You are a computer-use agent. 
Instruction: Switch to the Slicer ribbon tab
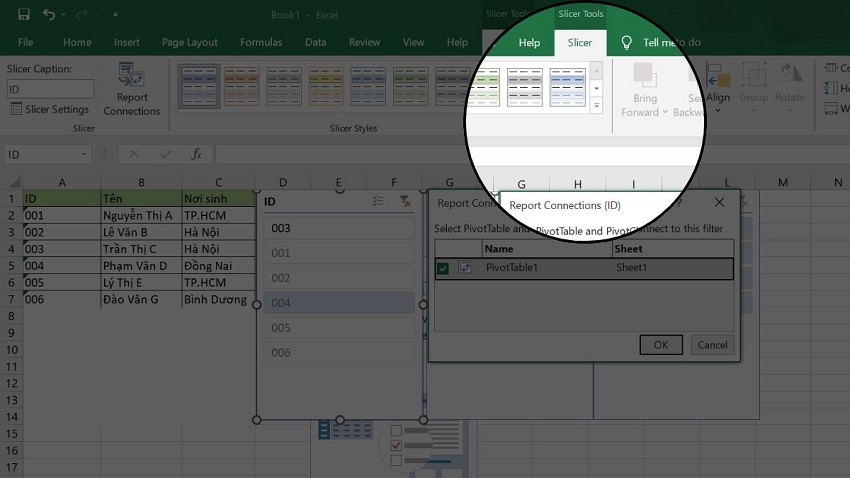click(x=579, y=43)
